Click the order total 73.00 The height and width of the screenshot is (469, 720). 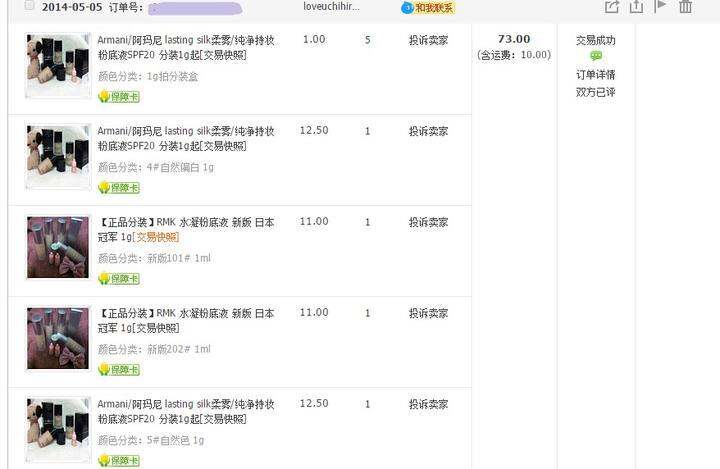click(x=514, y=39)
